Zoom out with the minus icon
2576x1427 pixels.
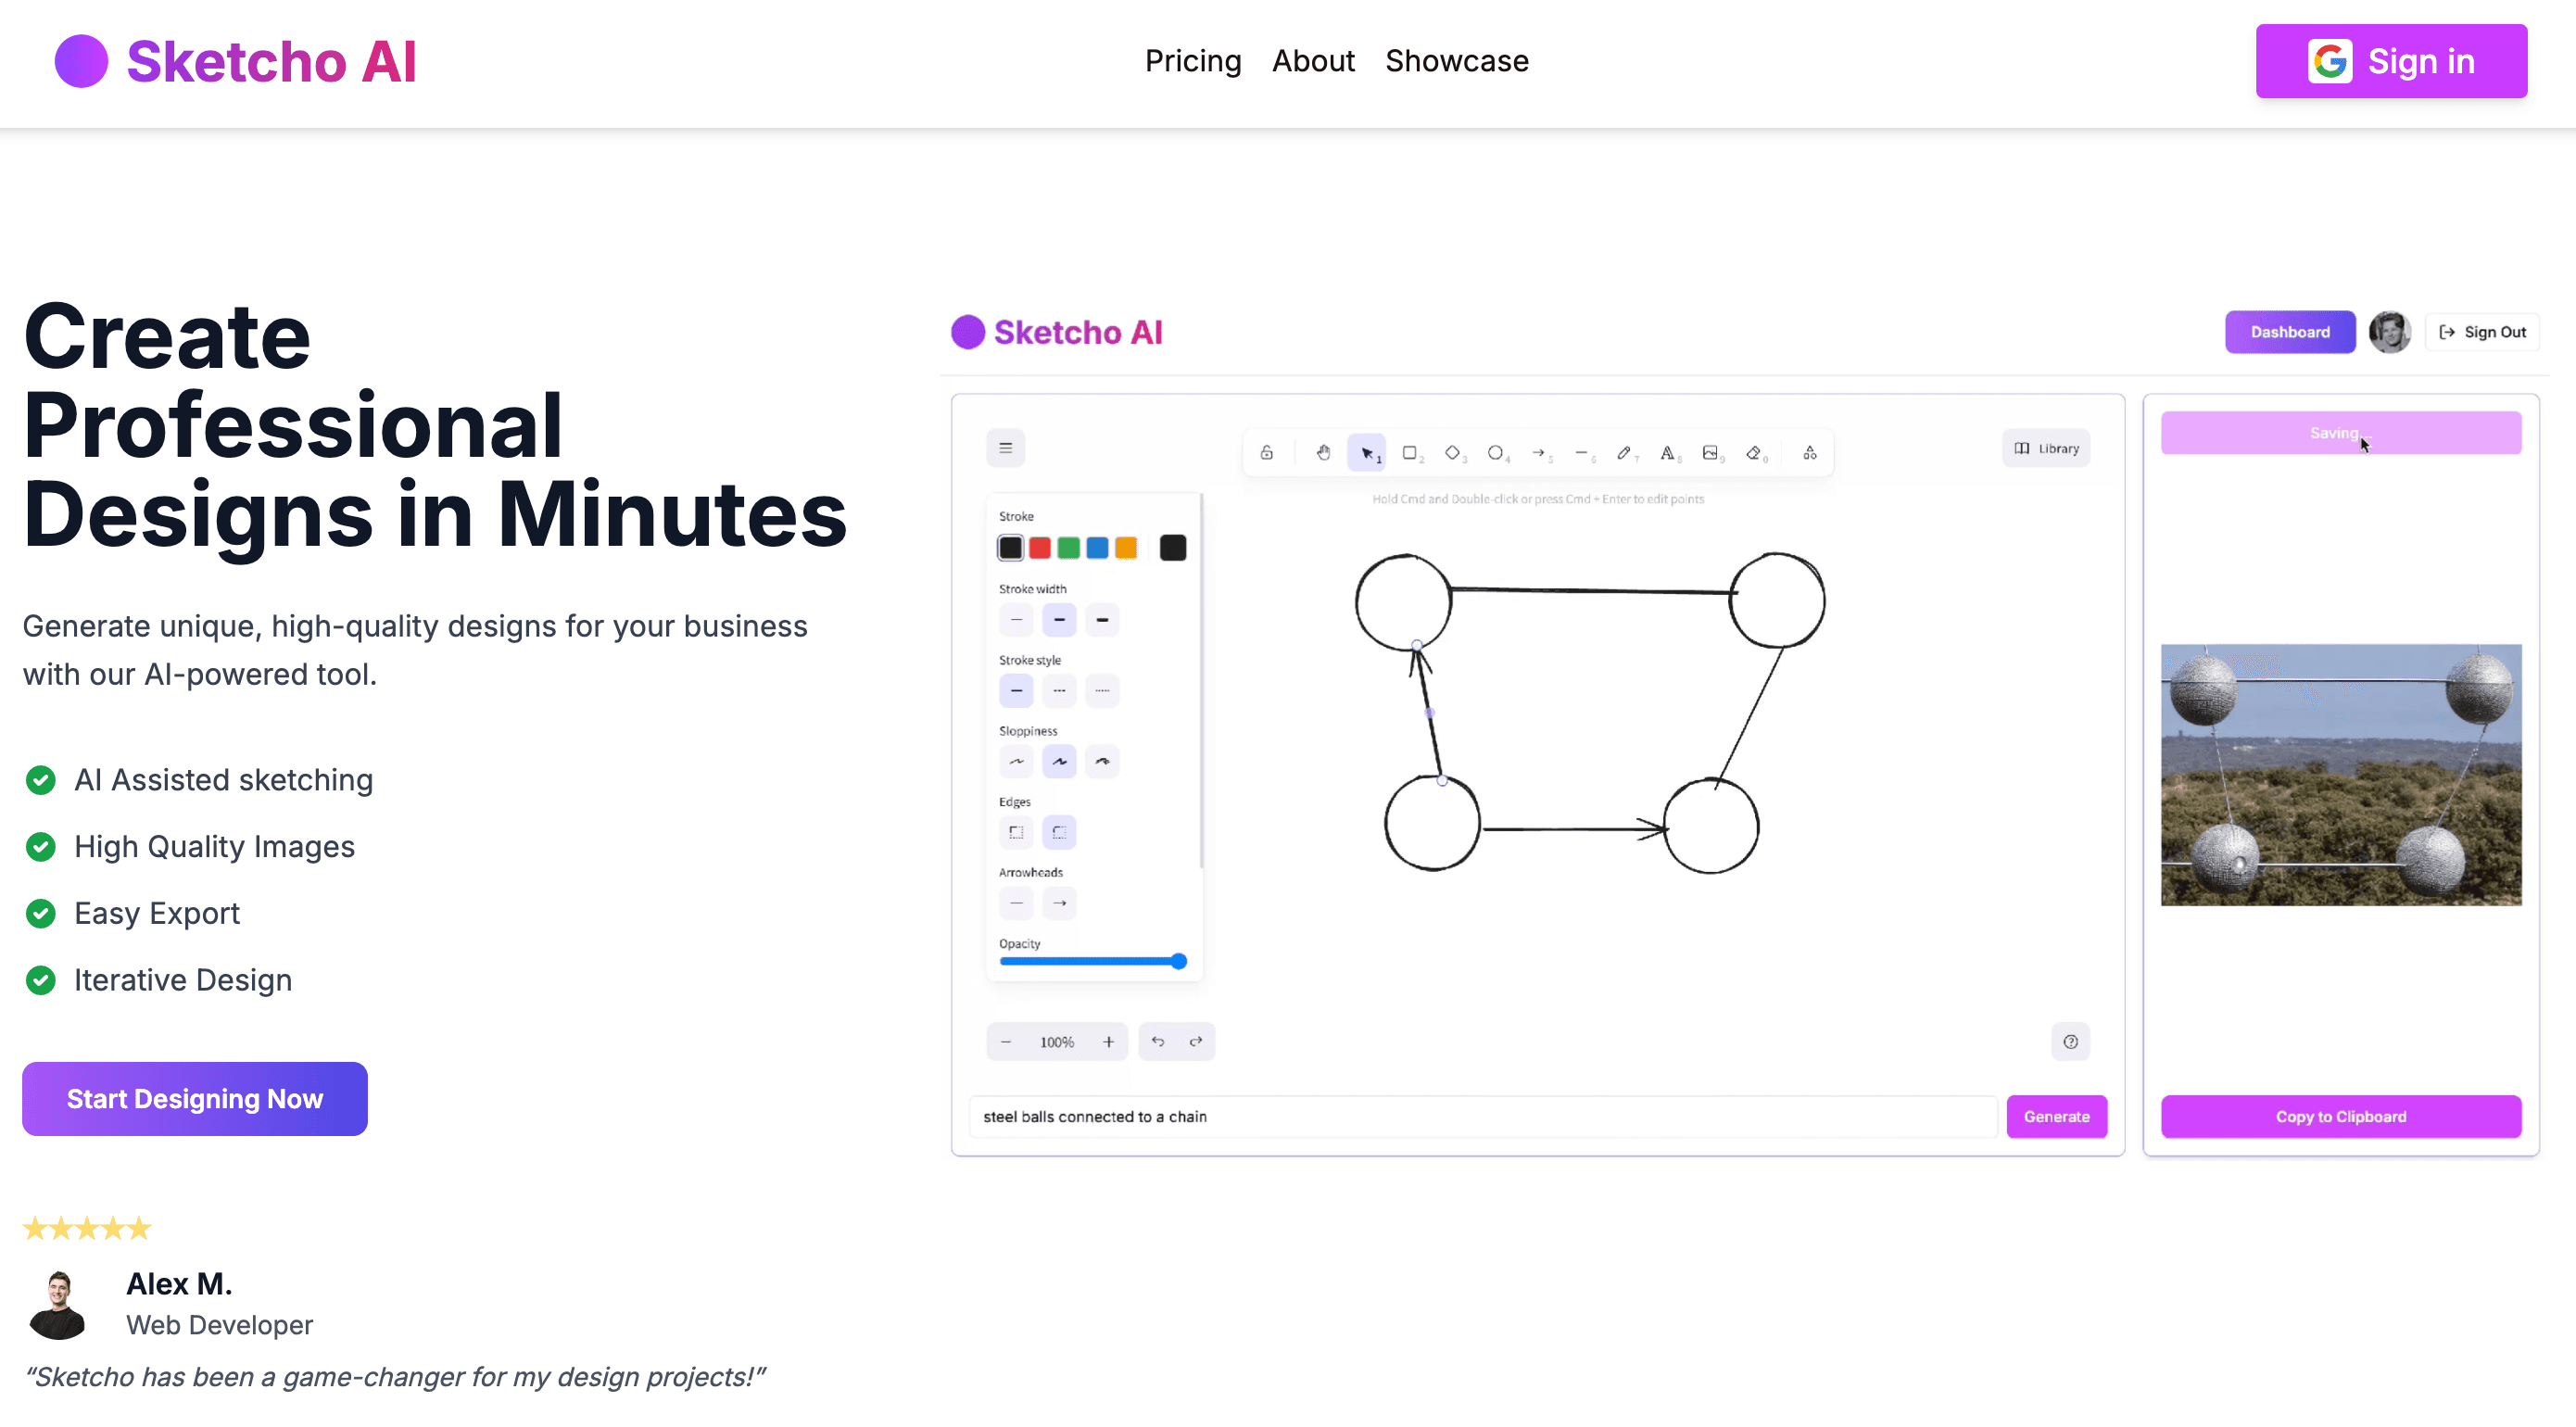(1005, 1042)
